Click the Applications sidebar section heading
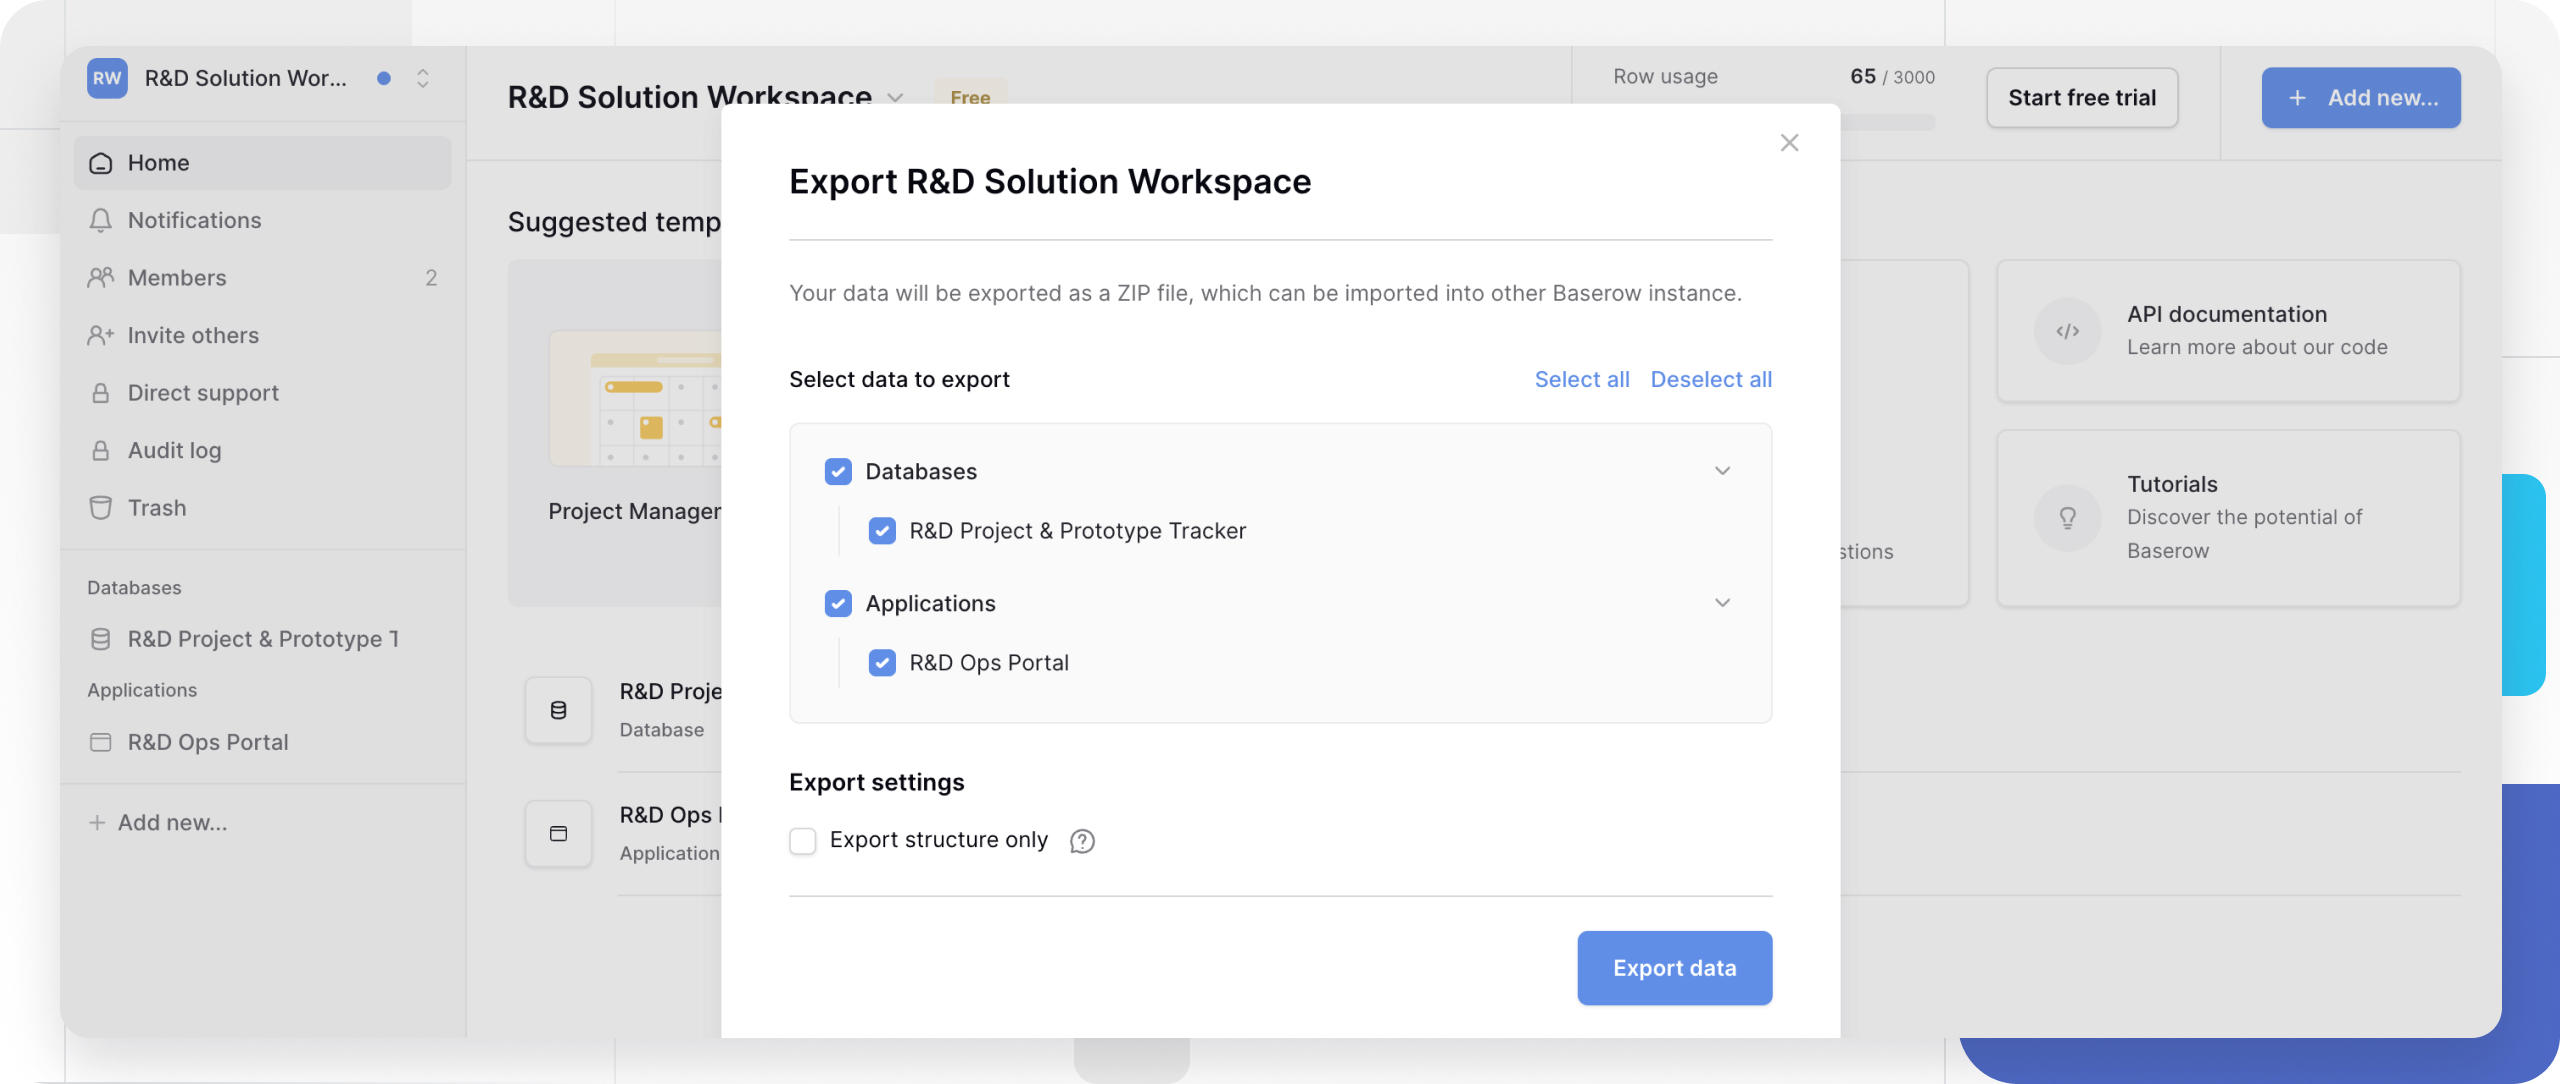The width and height of the screenshot is (2560, 1084). coord(142,690)
